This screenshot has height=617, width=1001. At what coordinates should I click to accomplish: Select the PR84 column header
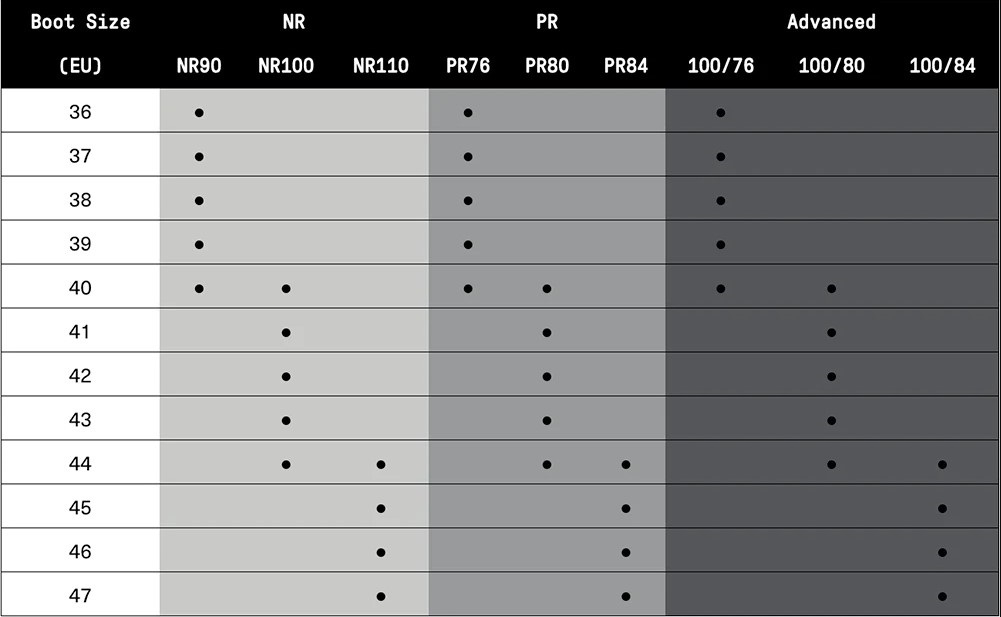tap(625, 67)
